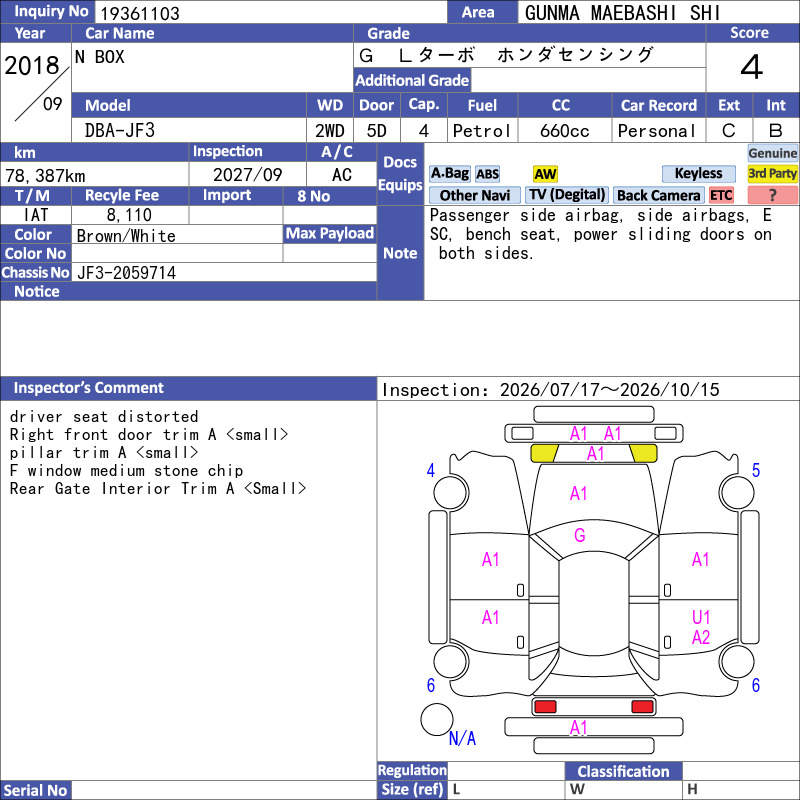Click the spare tire circle
Image resolution: width=800 pixels, height=800 pixels.
(x=436, y=719)
